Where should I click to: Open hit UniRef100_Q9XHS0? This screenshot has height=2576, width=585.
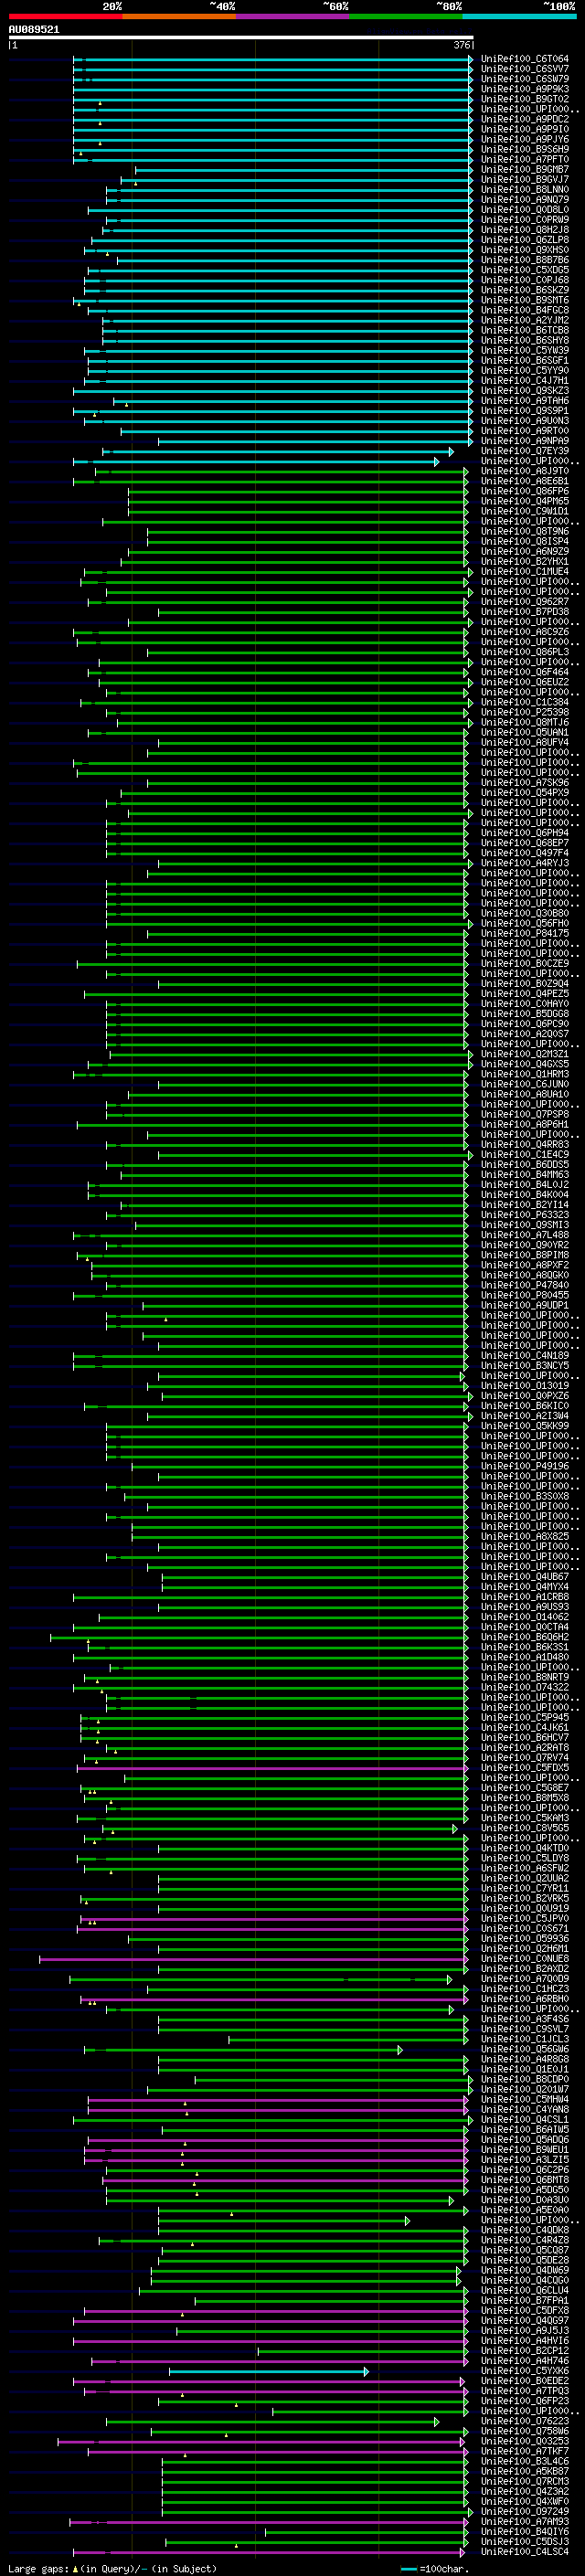[524, 250]
